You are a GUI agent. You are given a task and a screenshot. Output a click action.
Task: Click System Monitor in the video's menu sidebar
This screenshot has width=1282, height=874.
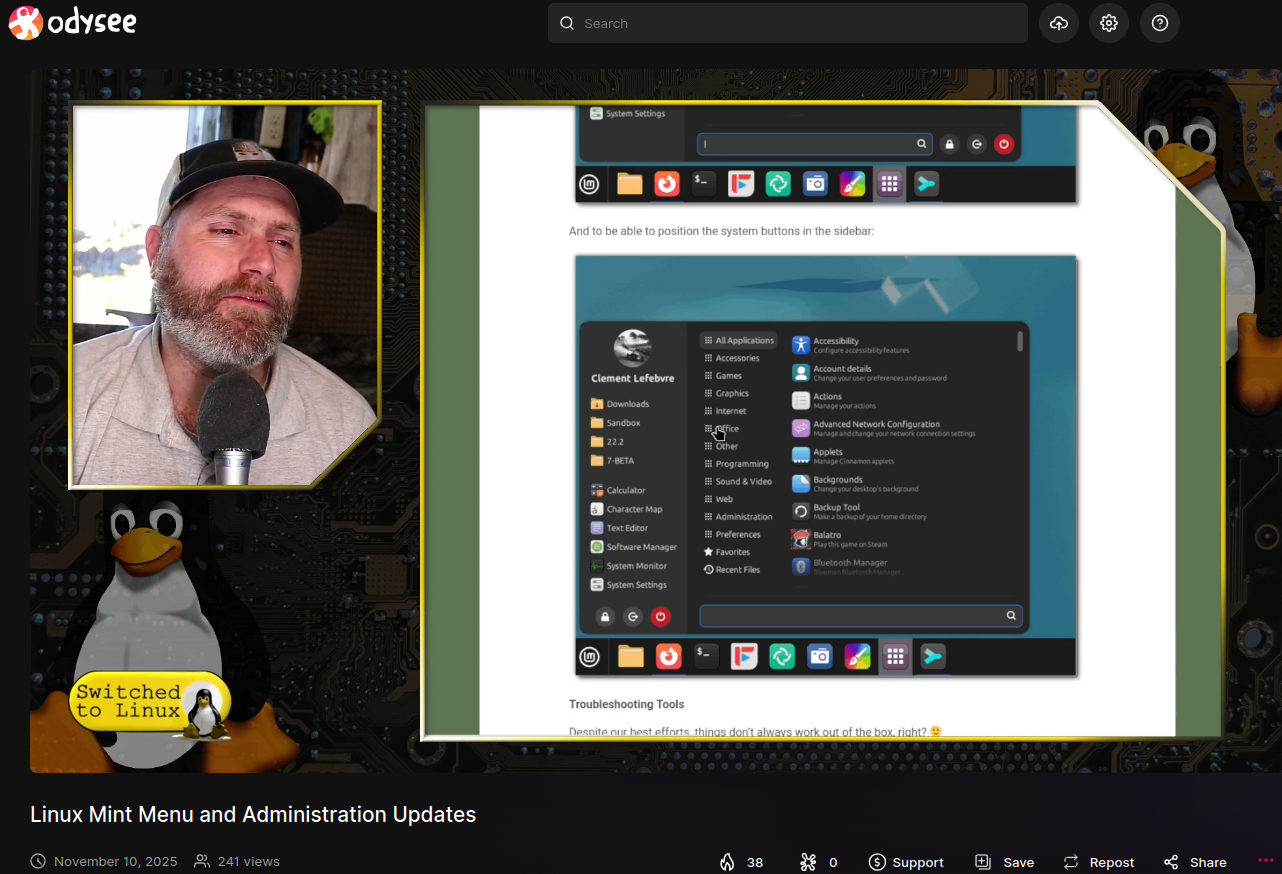(x=629, y=566)
